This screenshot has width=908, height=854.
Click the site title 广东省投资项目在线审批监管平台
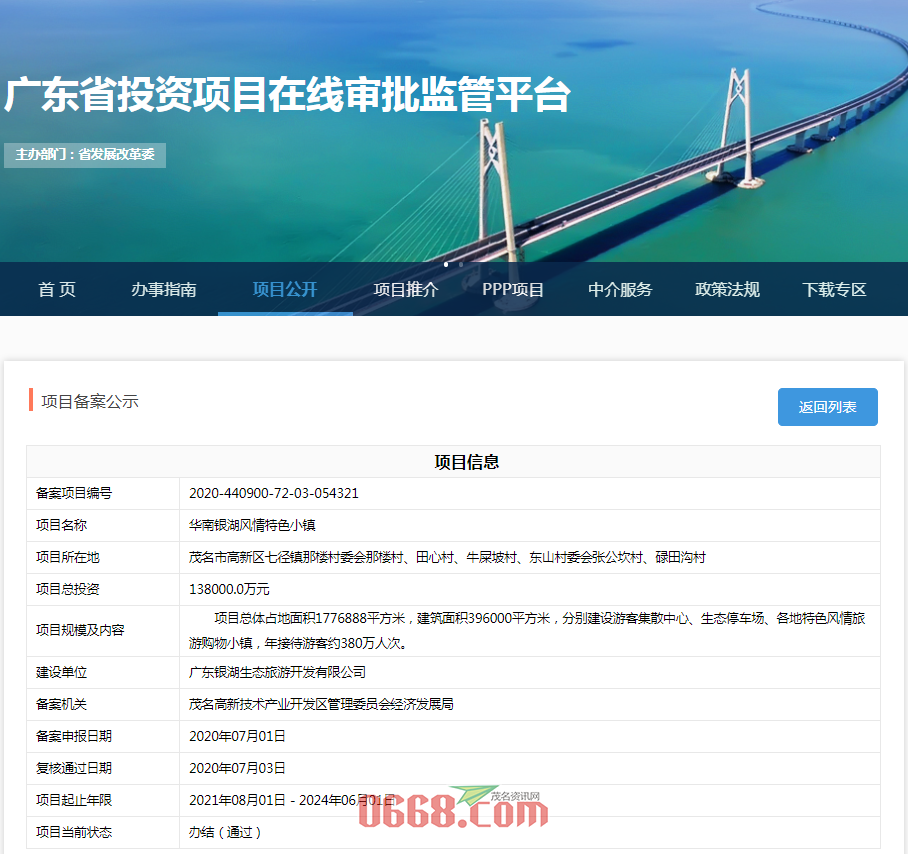[288, 96]
